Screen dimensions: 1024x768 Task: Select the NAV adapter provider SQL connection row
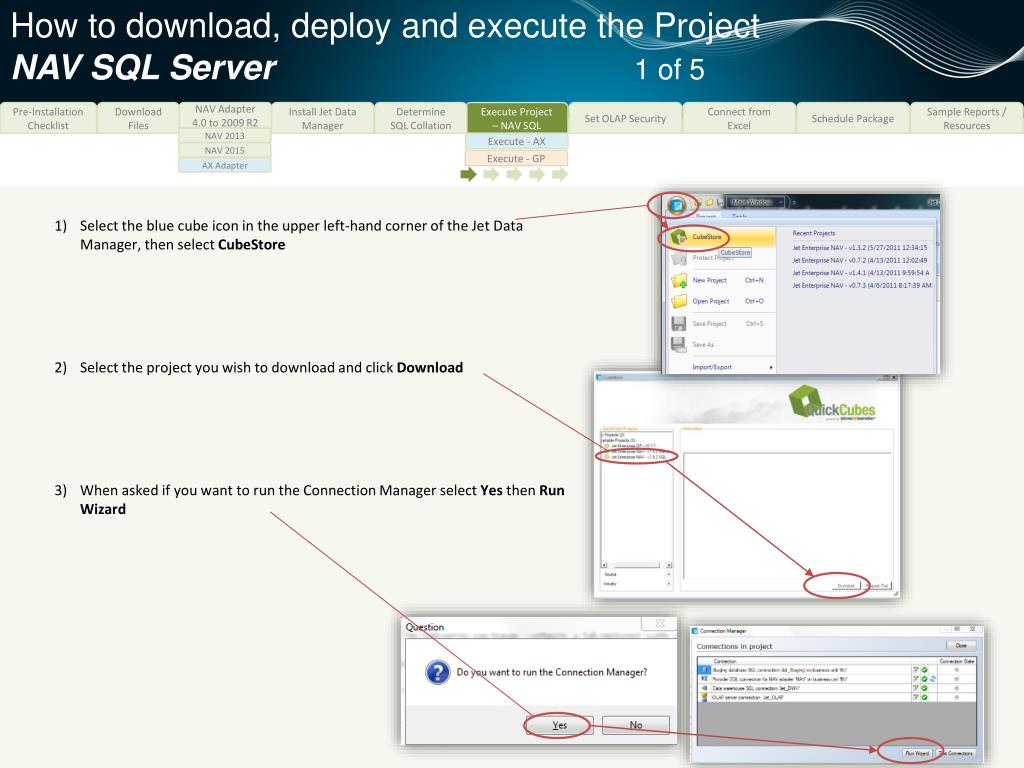[837, 679]
